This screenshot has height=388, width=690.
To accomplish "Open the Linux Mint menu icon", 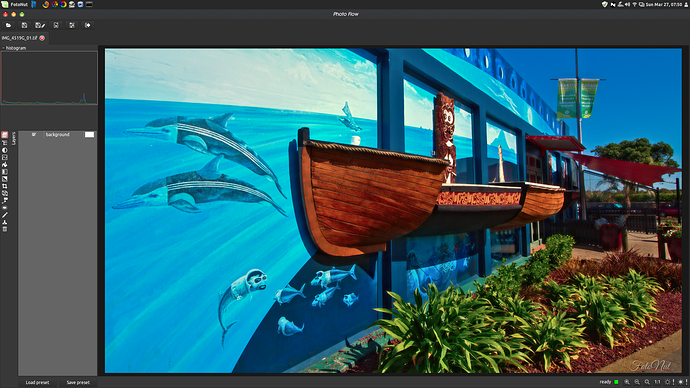I will click(4, 4).
